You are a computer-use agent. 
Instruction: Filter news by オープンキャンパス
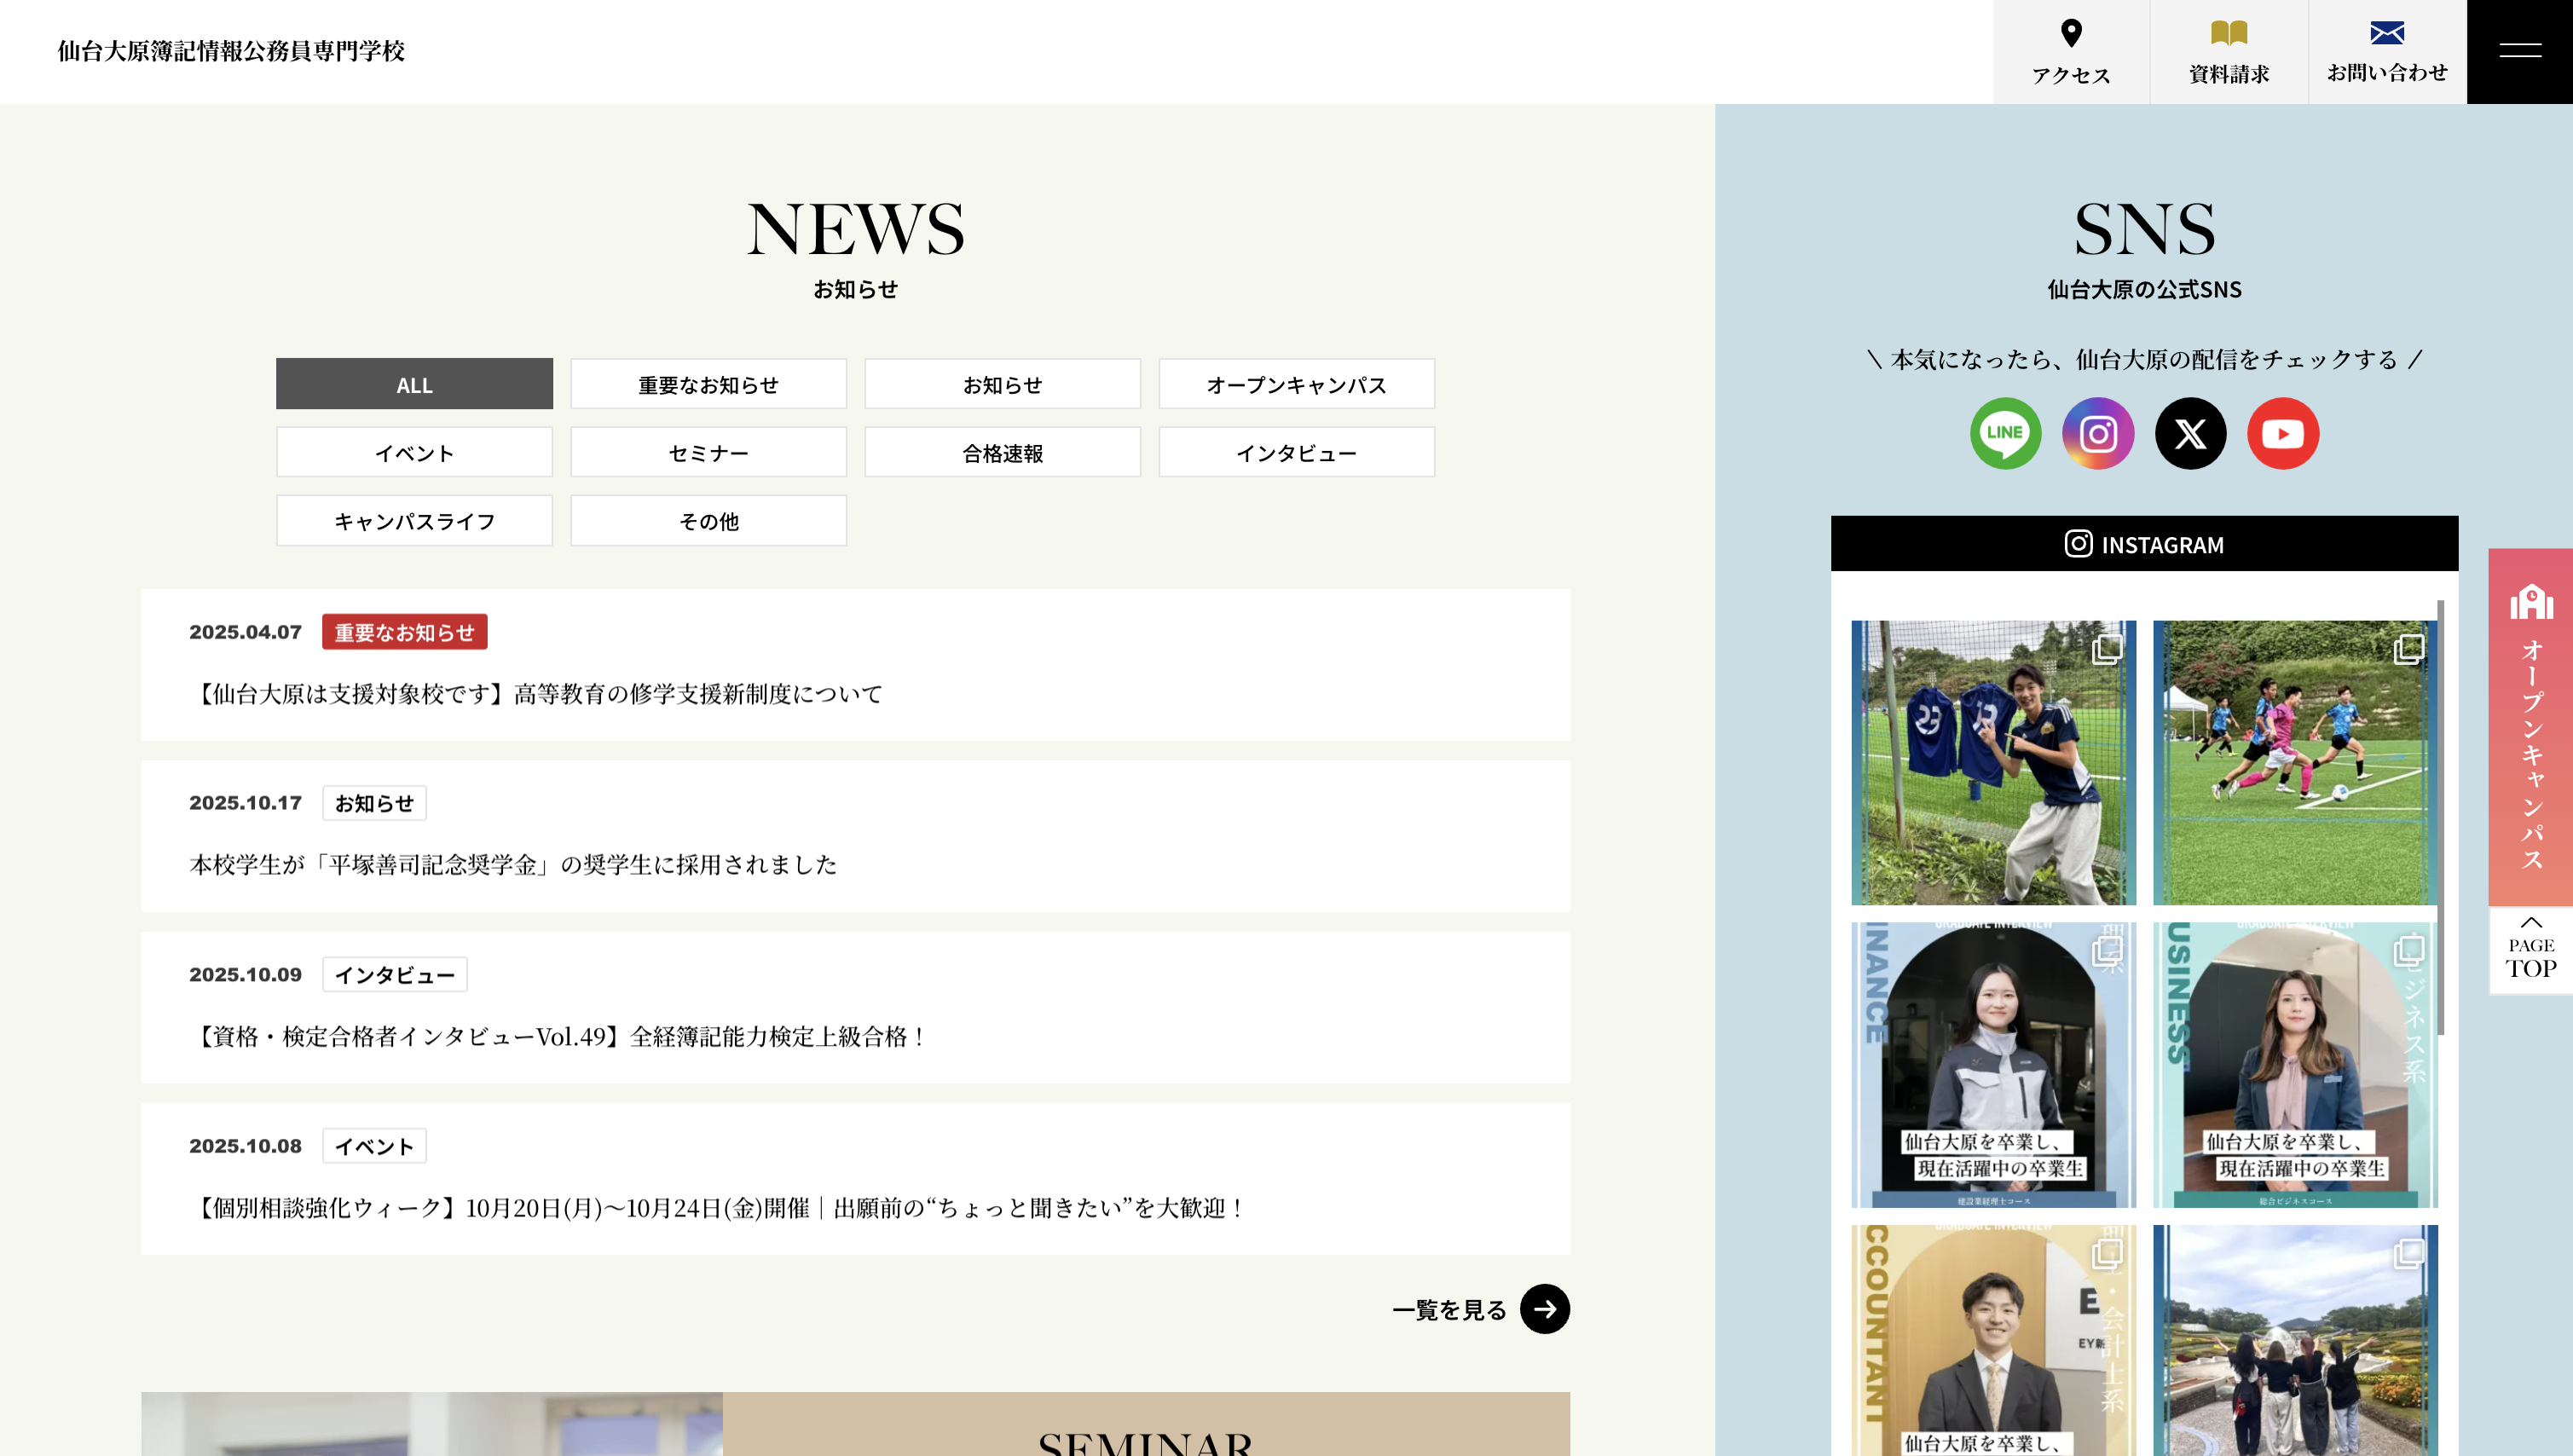click(x=1296, y=384)
